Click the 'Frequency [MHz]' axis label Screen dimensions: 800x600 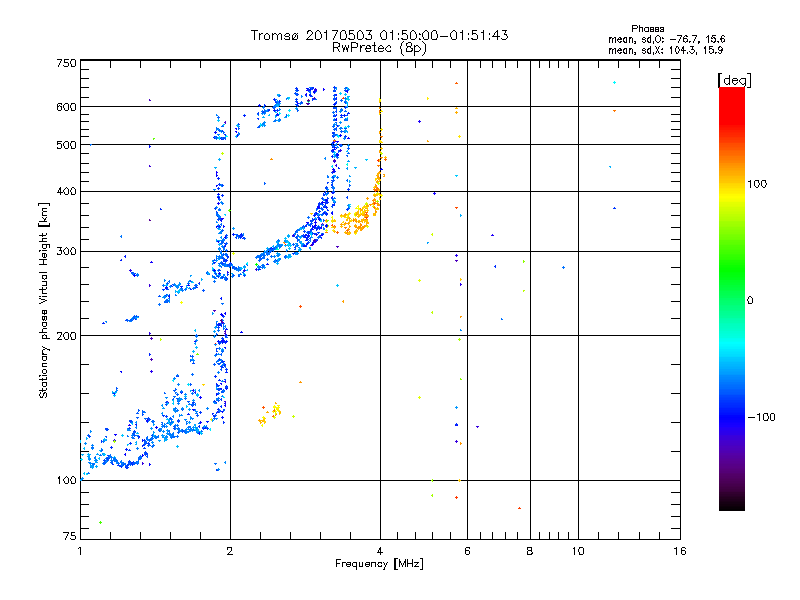379,564
